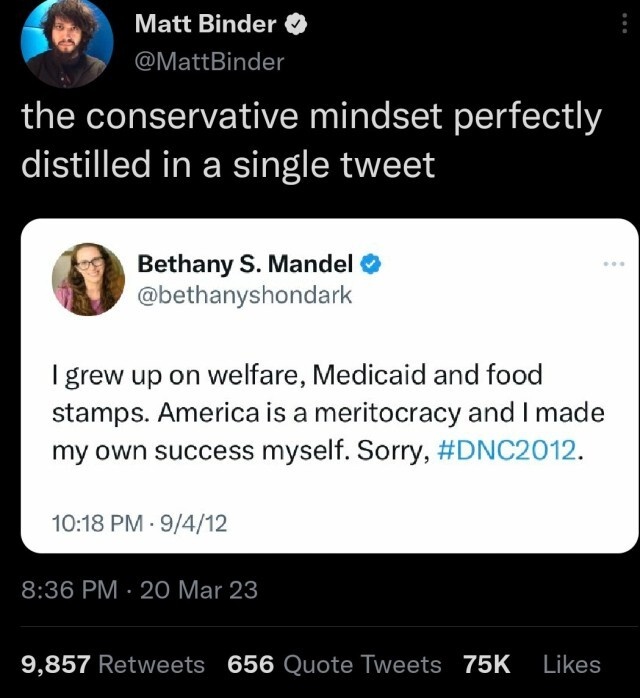This screenshot has height=698, width=640.
Task: Click the Bethany S. Mandel name
Action: coord(245,264)
